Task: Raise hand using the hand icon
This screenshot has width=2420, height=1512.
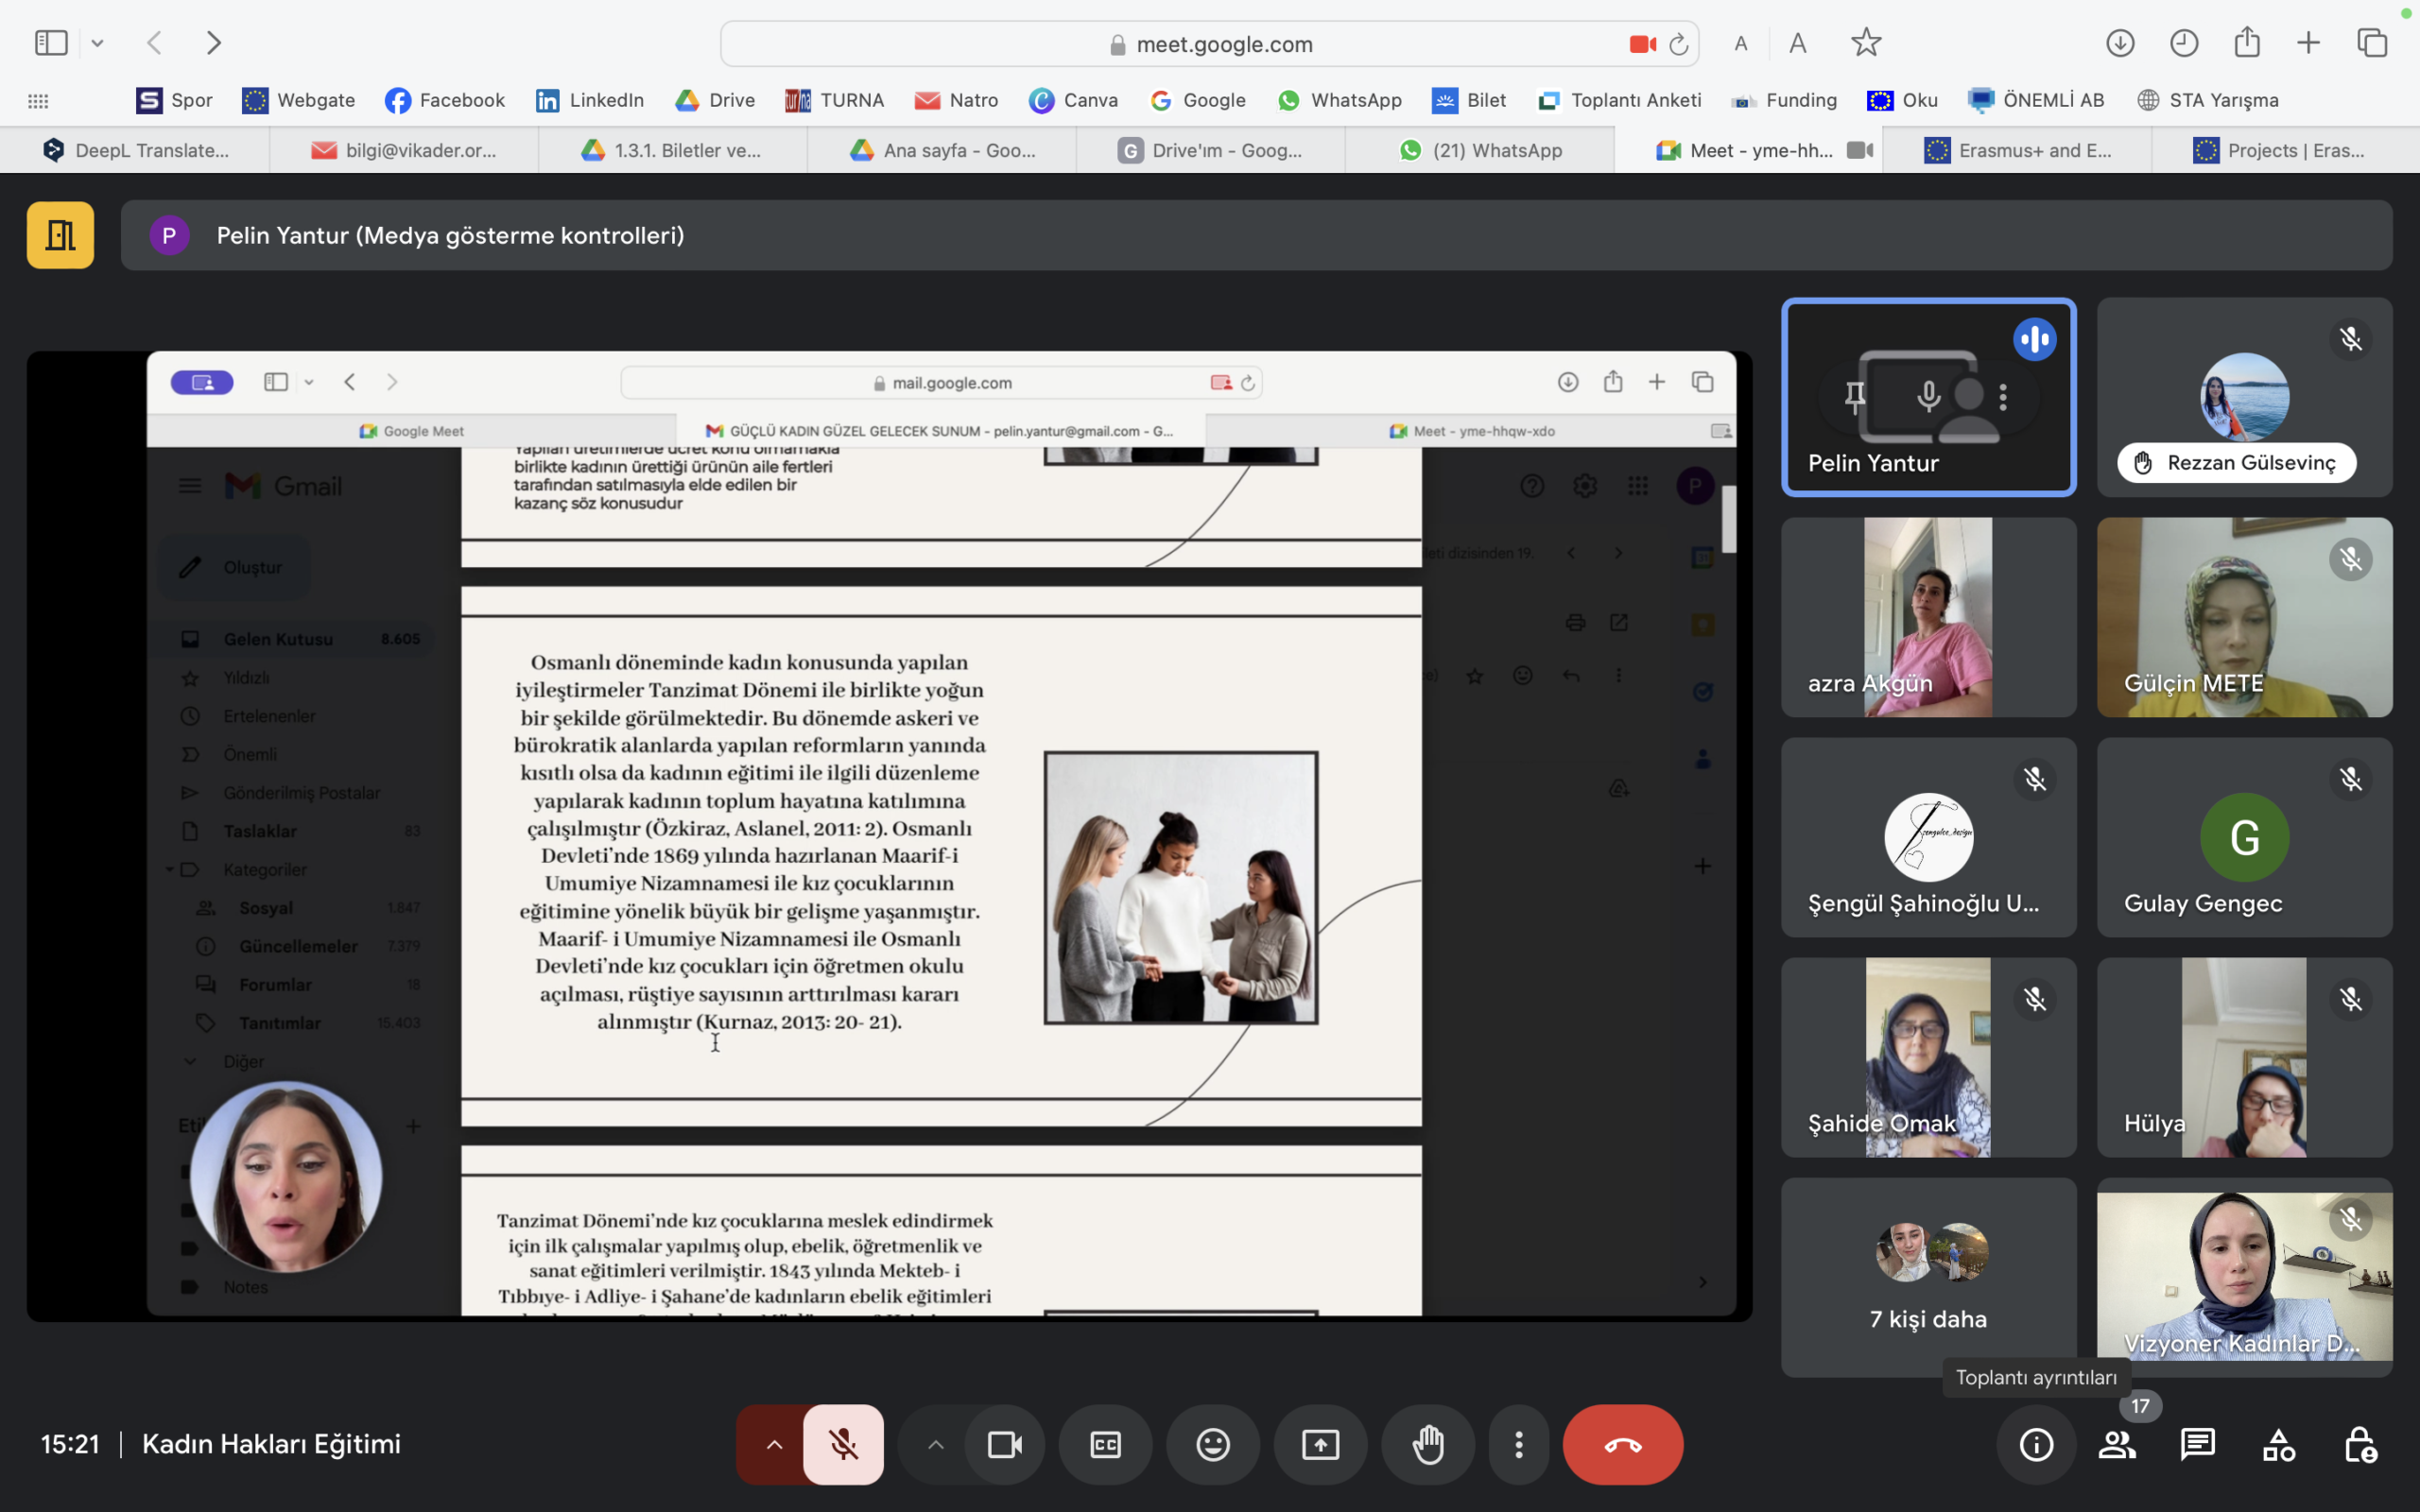Action: click(x=1428, y=1444)
